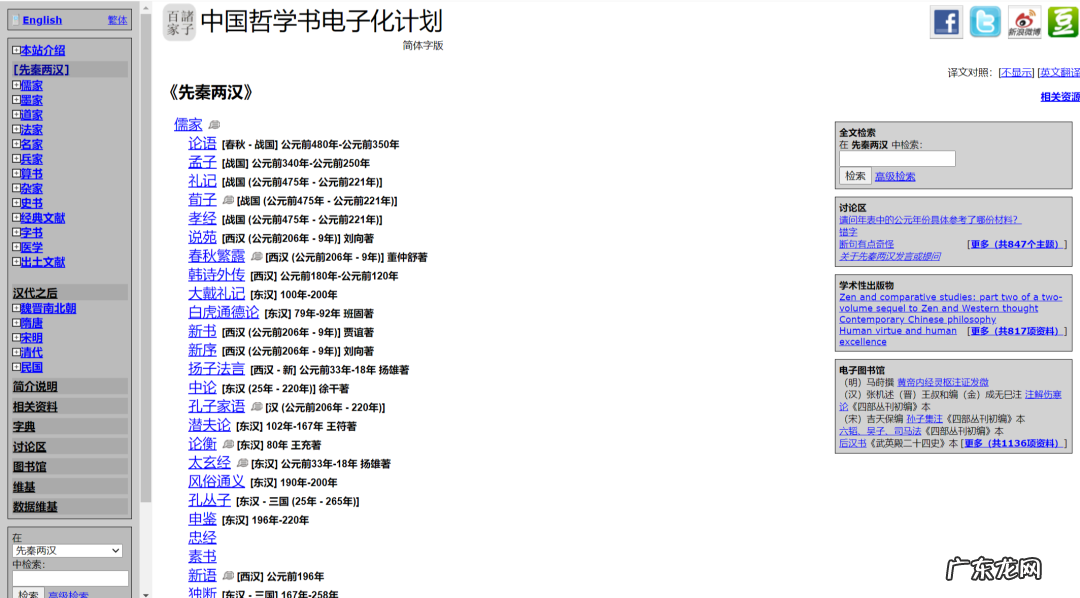Click the Sina Weibo (新浪微博) icon
1080x598 pixels.
pos(1024,22)
